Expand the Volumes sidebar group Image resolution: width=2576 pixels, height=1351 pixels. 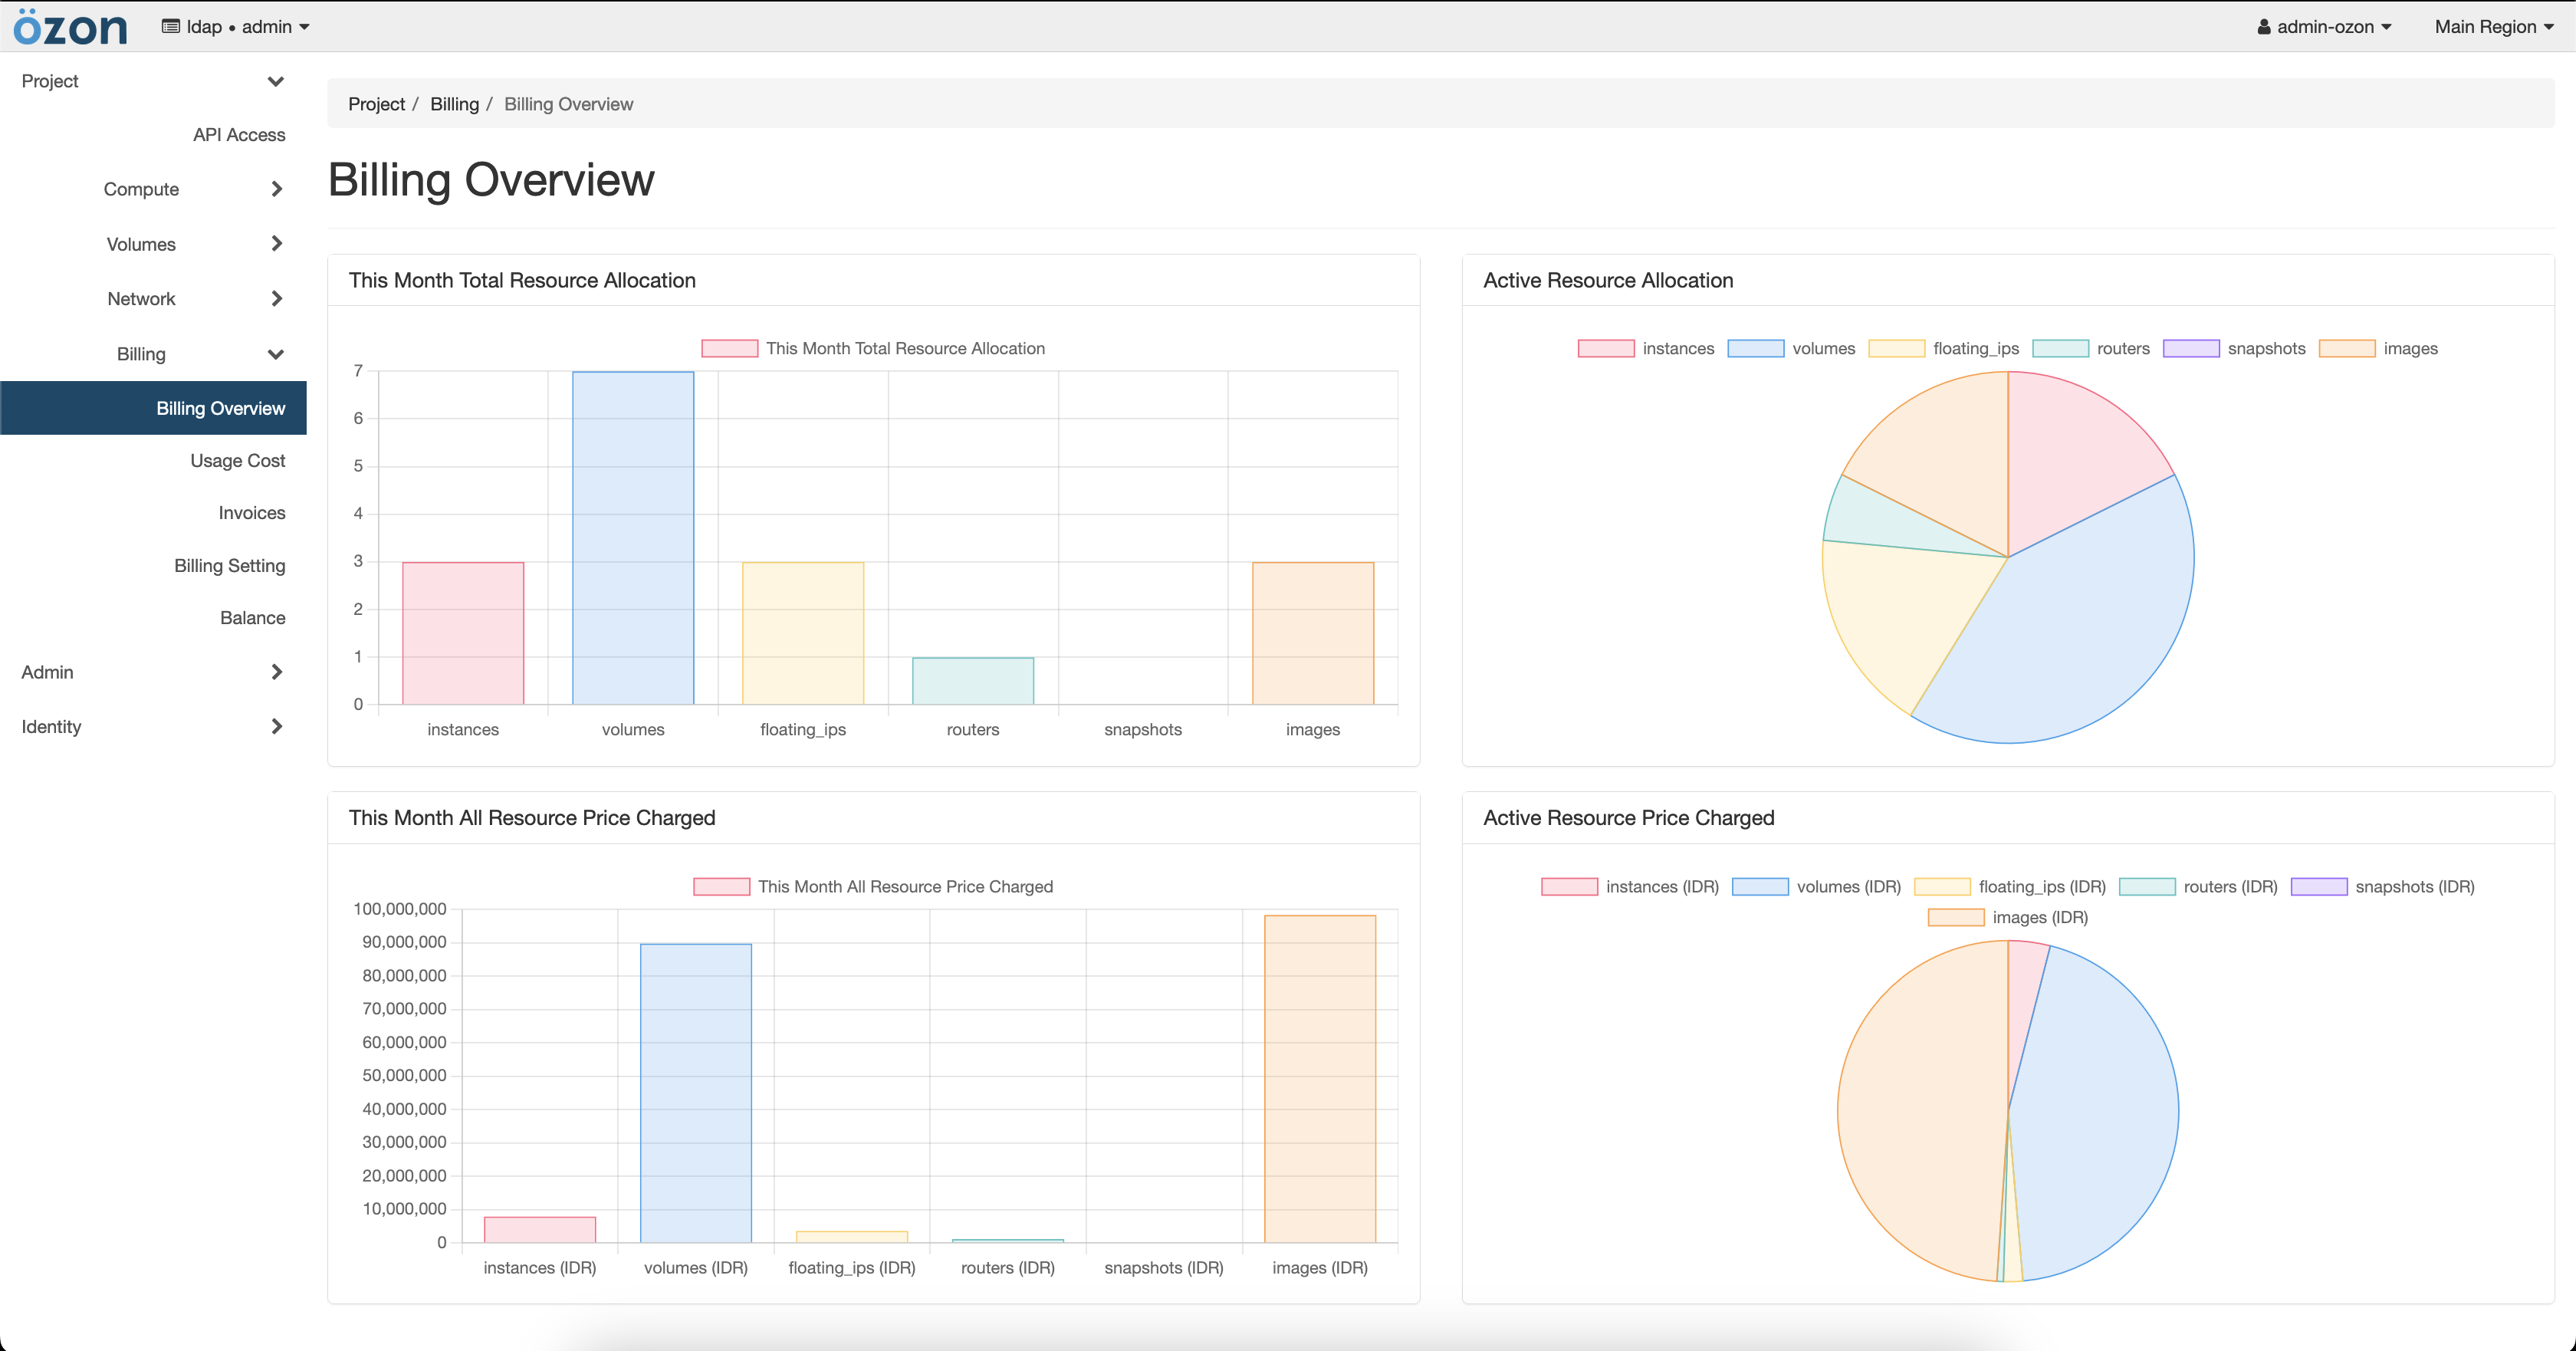click(x=153, y=244)
